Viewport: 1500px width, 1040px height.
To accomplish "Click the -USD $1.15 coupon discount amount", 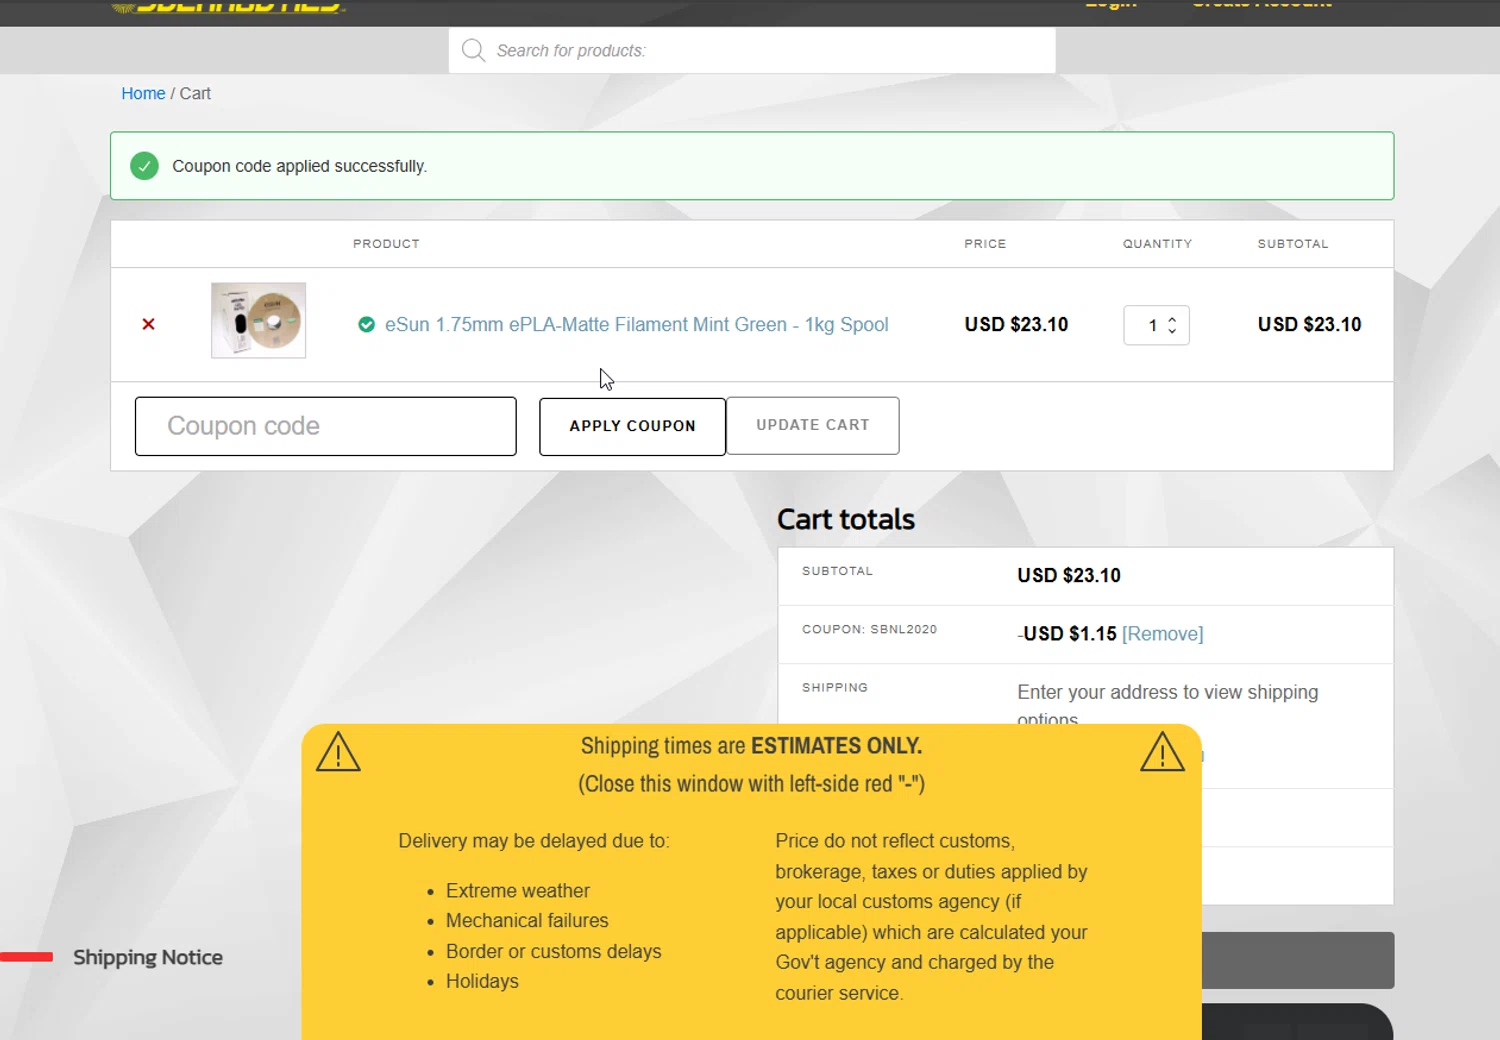I will [x=1067, y=634].
